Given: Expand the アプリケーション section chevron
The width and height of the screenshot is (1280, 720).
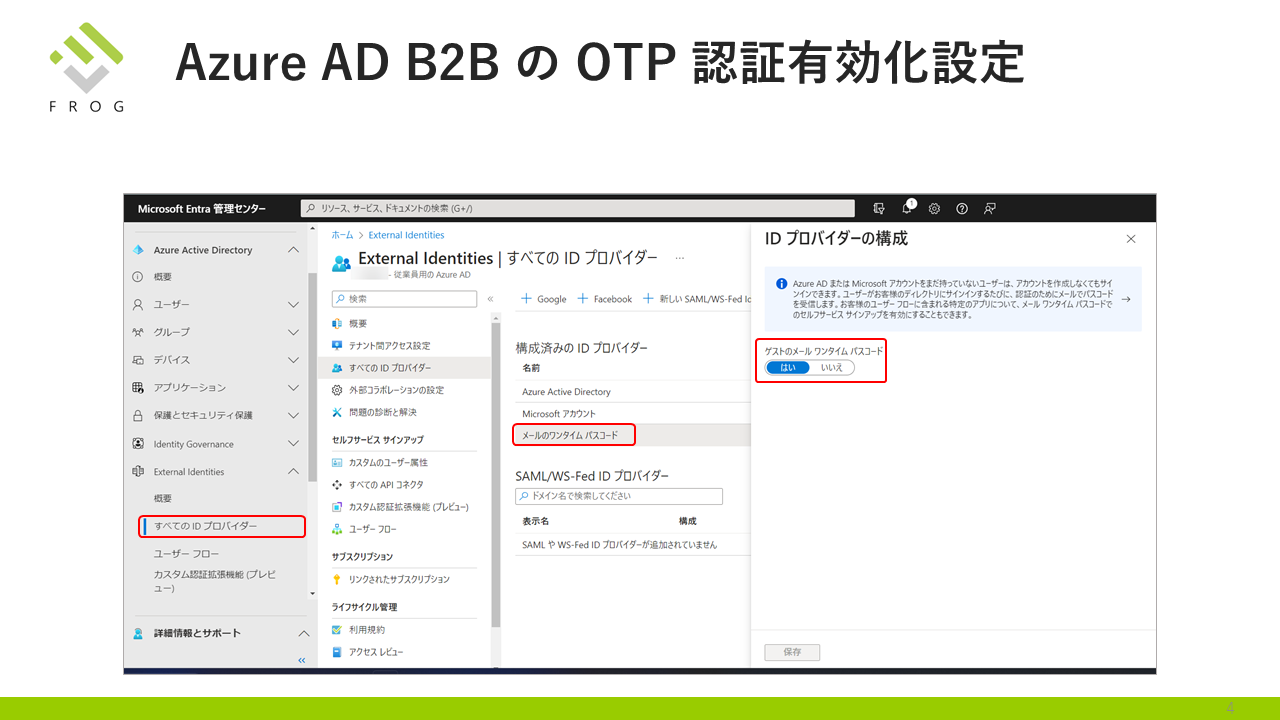Looking at the screenshot, I should (x=293, y=388).
